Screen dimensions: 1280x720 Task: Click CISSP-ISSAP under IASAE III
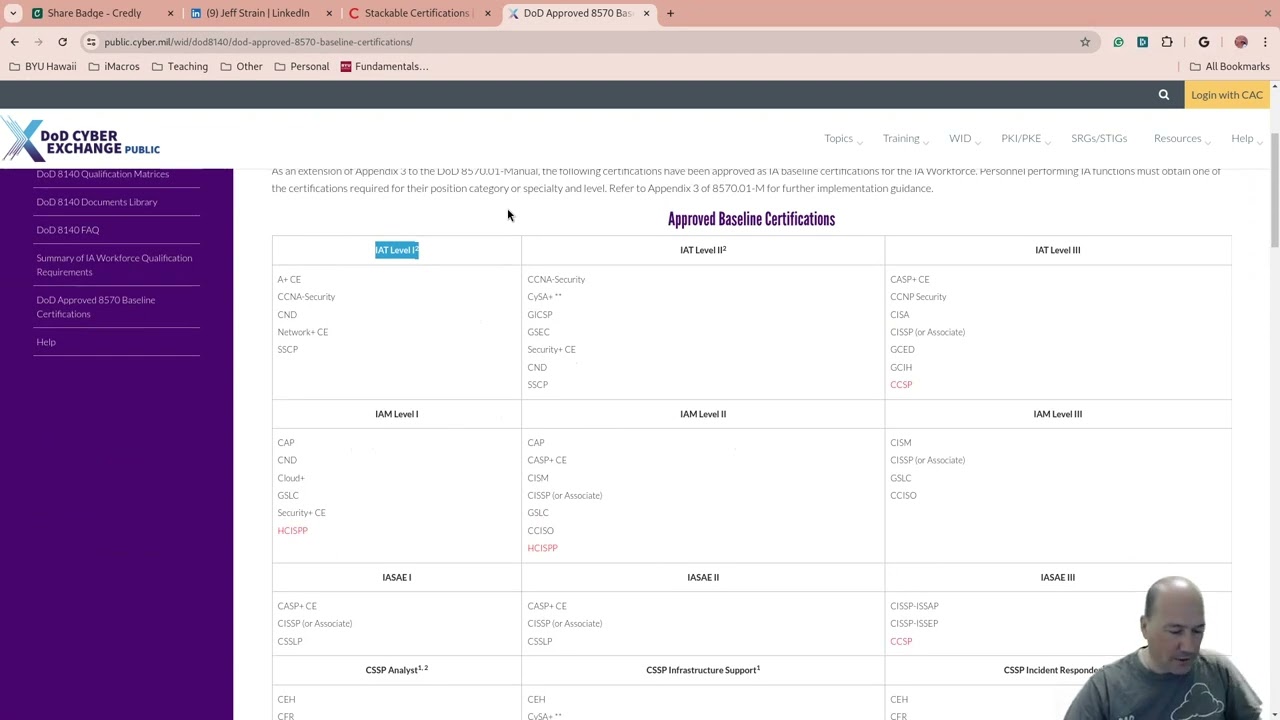coord(914,606)
